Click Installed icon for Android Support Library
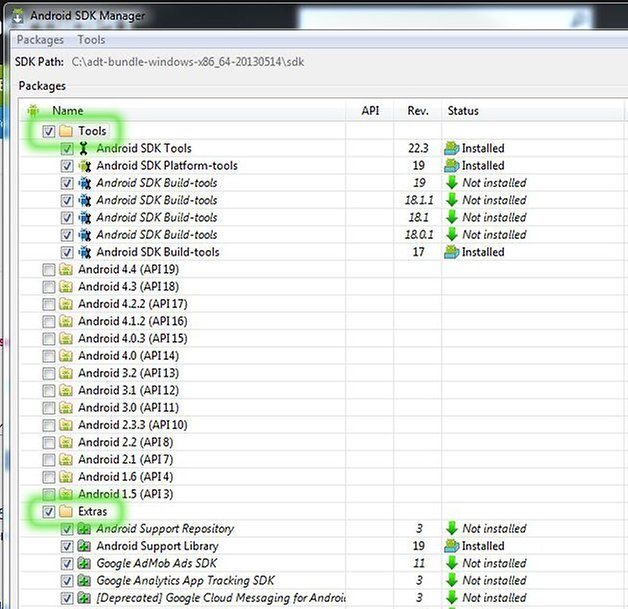The width and height of the screenshot is (628, 609). [451, 546]
